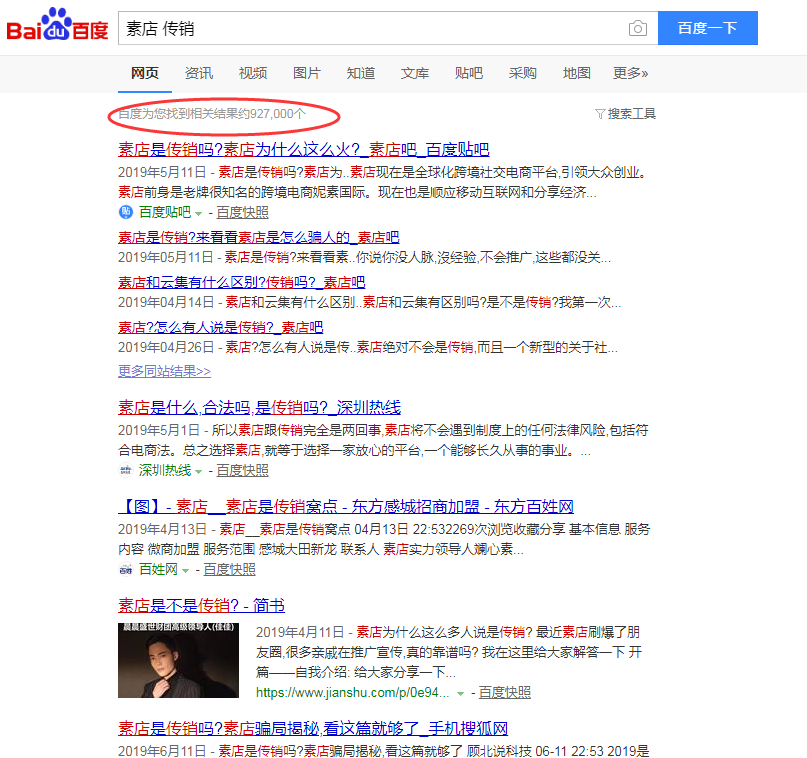Switch to the 视频 tab
Screen dimensions: 807x758
point(253,73)
